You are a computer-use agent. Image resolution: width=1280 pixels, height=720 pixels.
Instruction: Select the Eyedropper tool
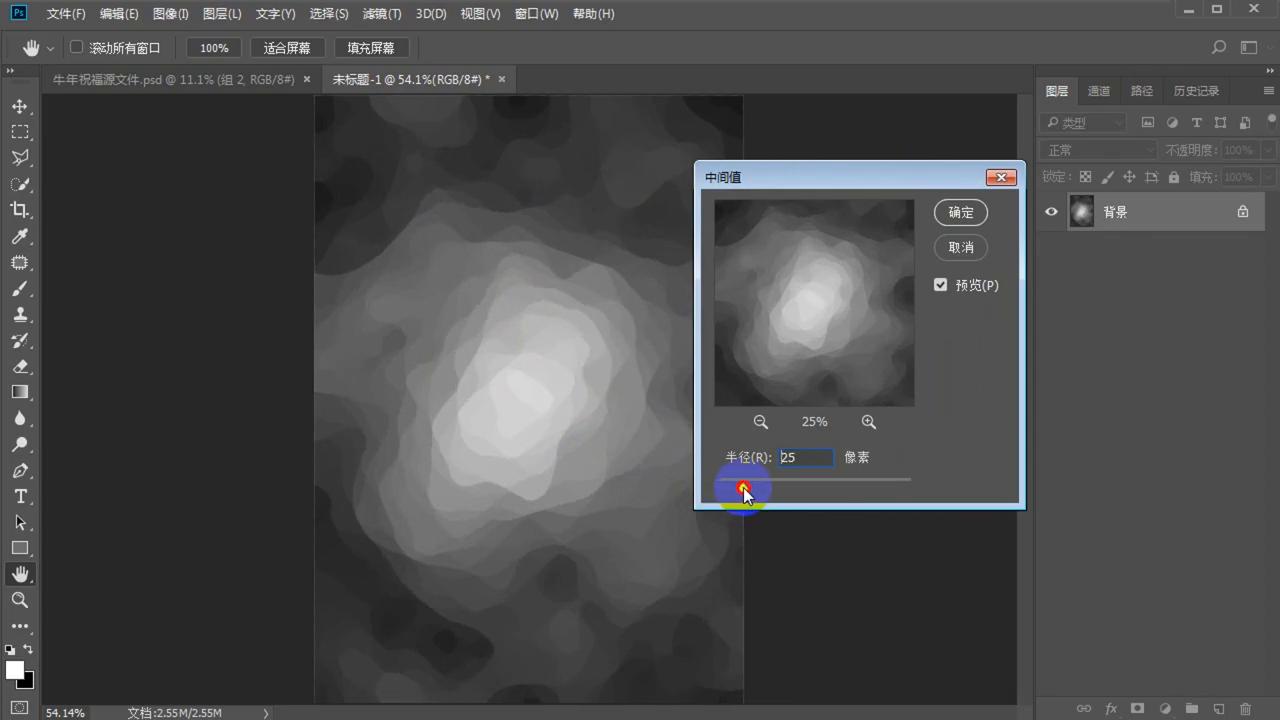click(20, 237)
